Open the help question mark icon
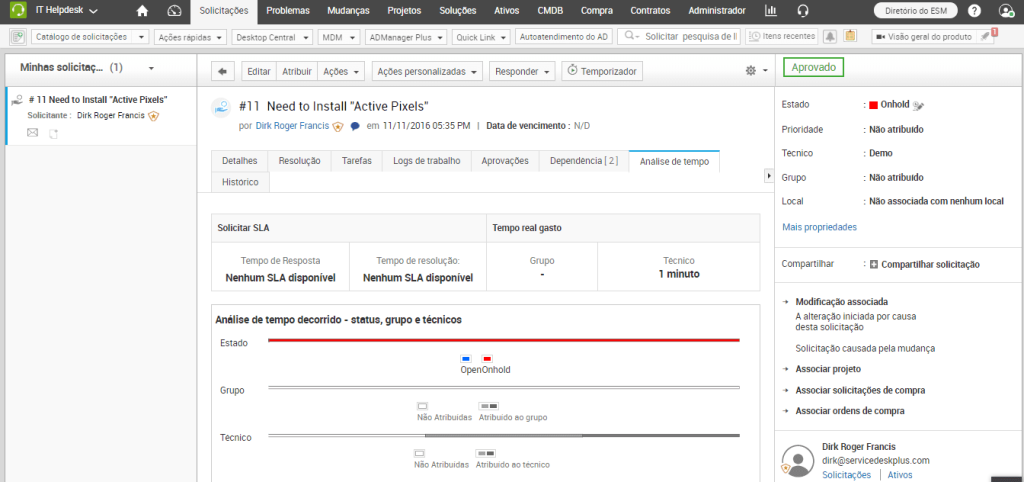This screenshot has width=1024, height=482. (x=974, y=11)
